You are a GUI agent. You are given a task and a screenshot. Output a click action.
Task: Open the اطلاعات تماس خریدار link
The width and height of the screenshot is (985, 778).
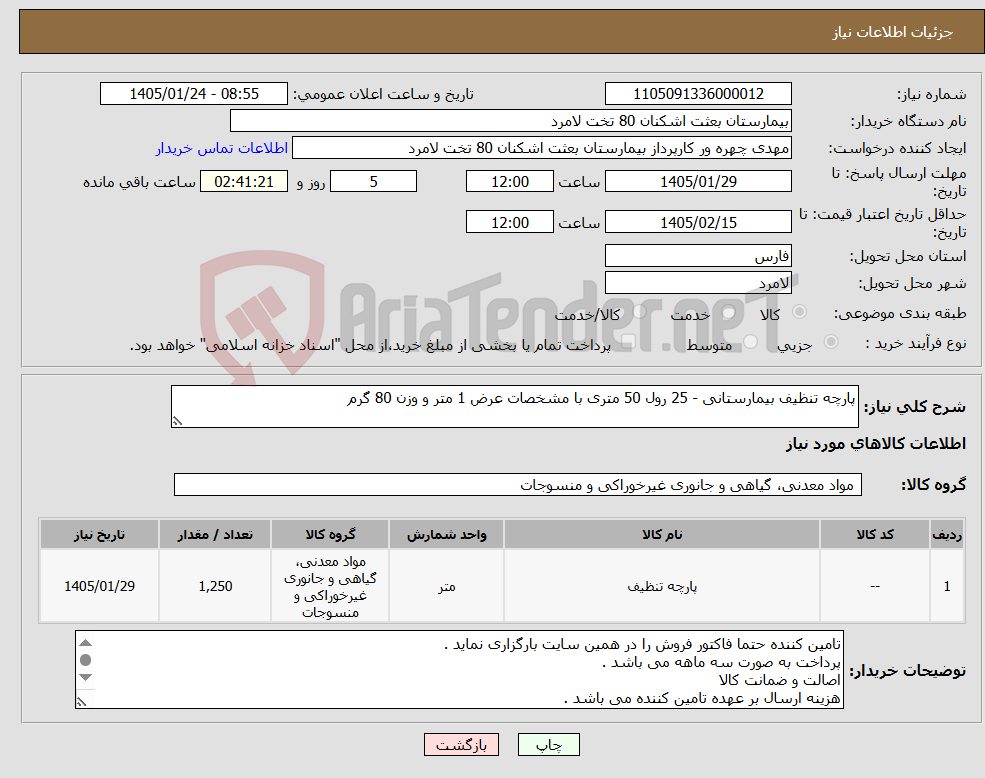click(222, 148)
